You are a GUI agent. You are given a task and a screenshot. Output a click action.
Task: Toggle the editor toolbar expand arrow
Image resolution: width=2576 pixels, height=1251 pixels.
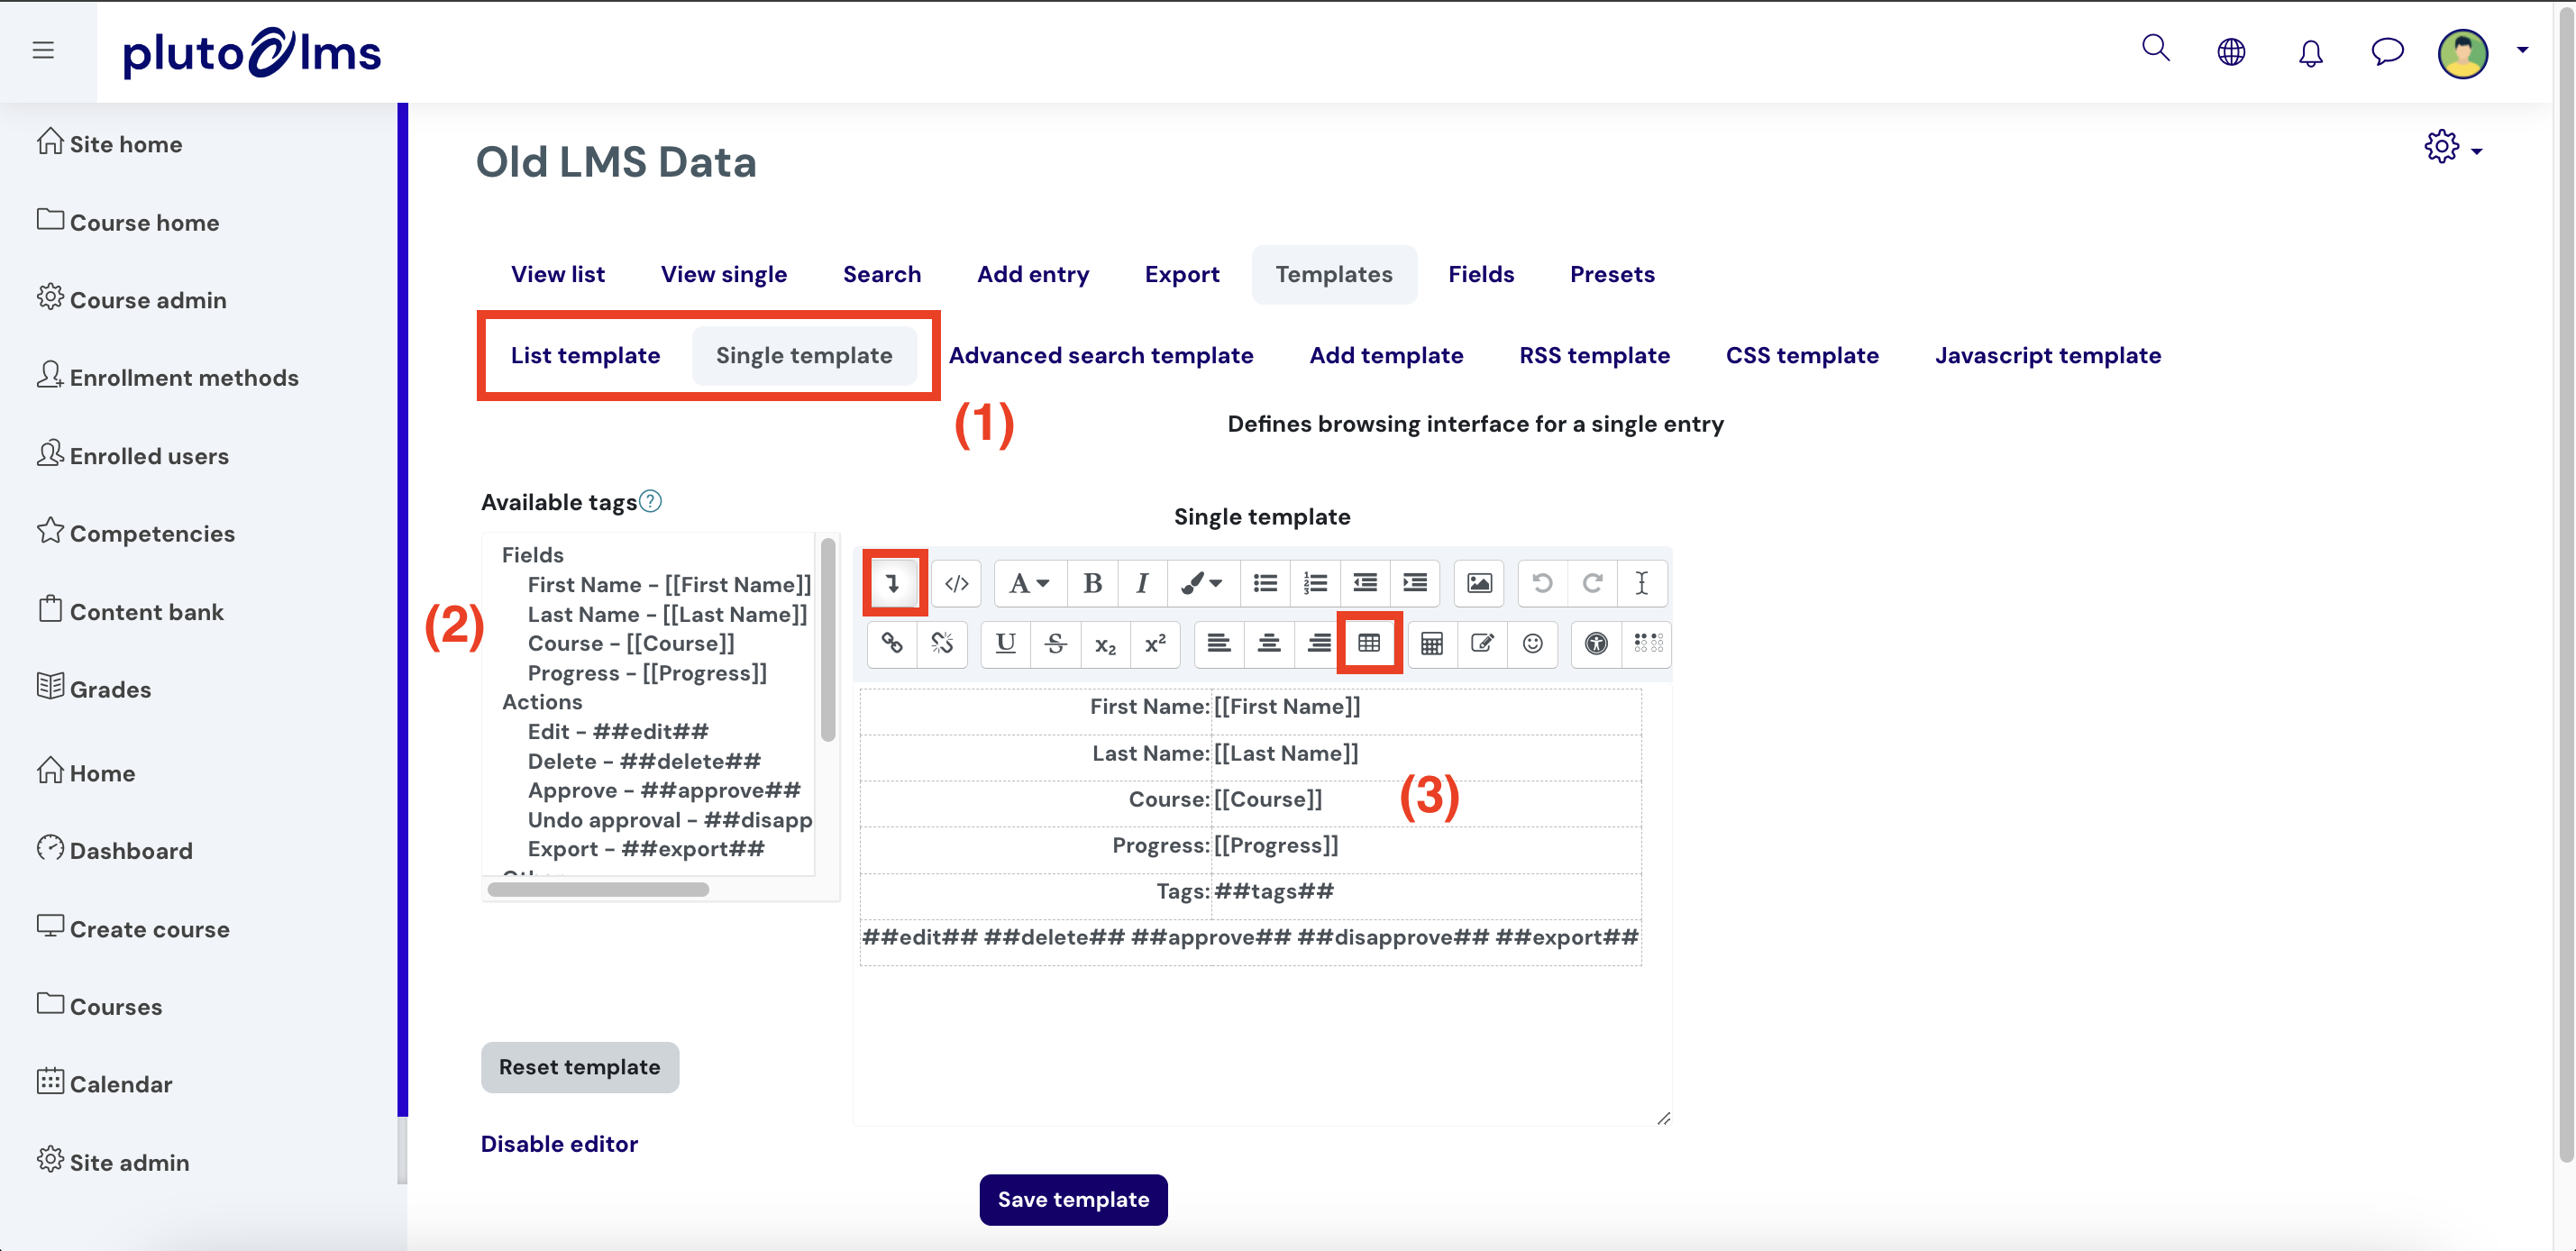(x=893, y=583)
